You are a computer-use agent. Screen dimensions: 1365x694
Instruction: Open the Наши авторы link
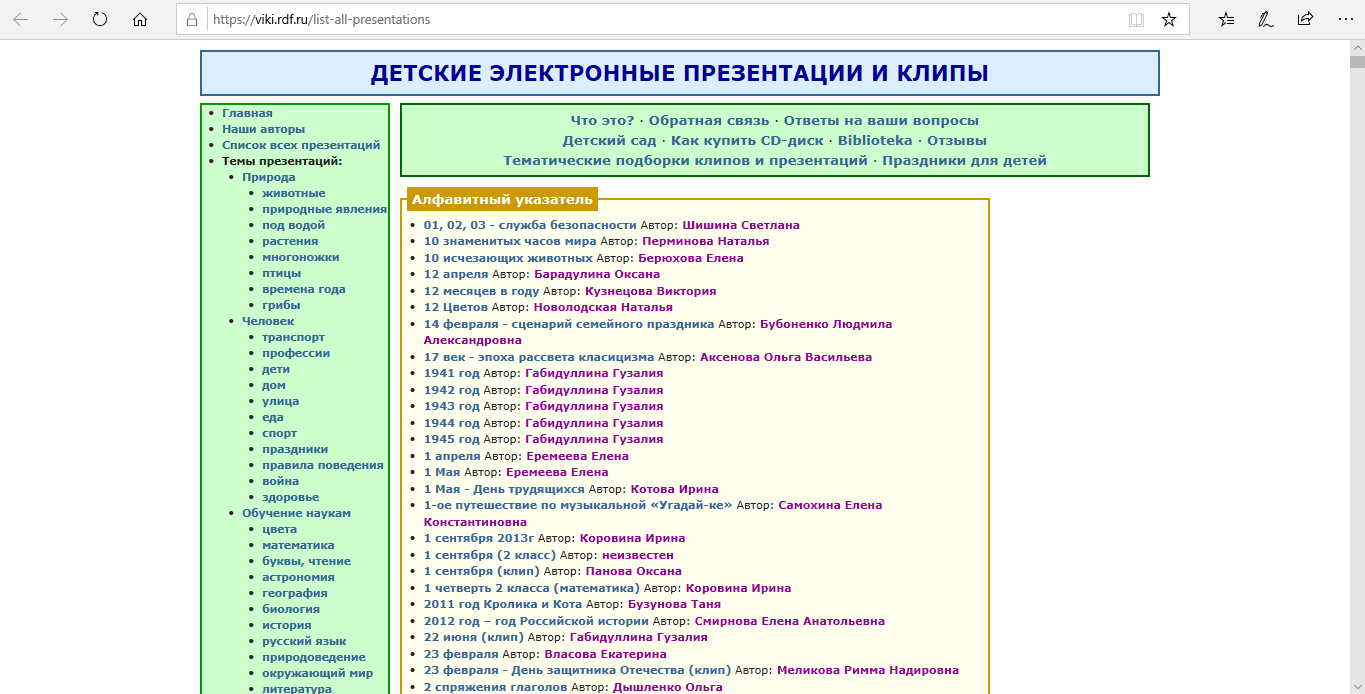263,129
